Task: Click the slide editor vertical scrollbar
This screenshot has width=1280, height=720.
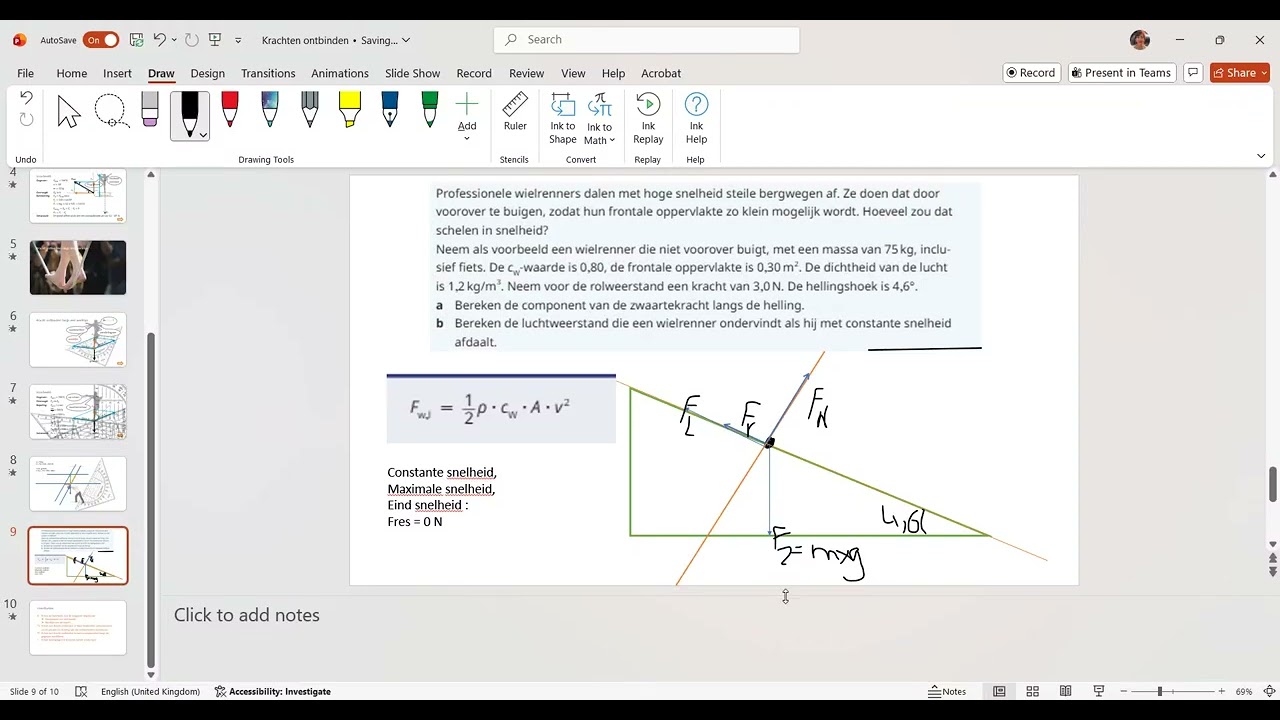Action: point(1272,484)
